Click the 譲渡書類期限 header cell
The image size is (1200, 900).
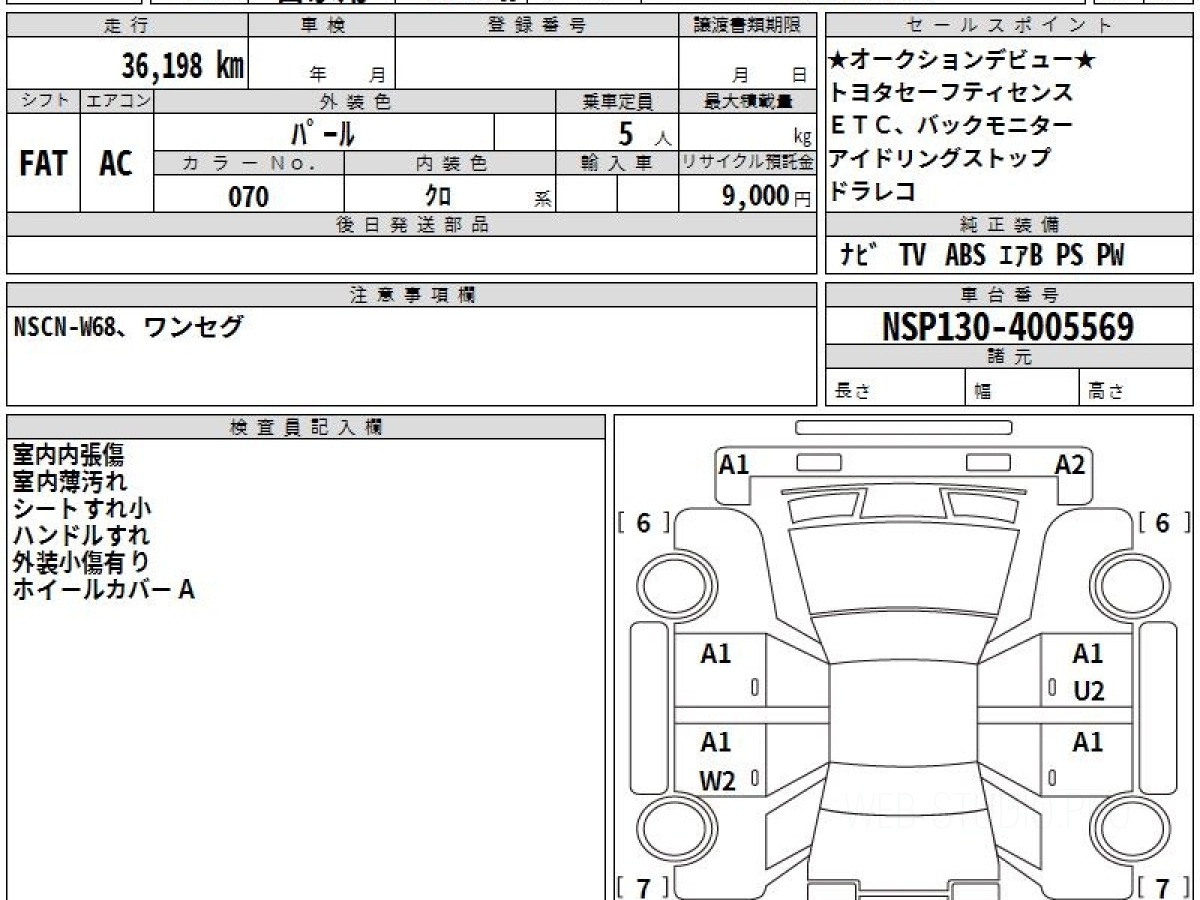747,26
